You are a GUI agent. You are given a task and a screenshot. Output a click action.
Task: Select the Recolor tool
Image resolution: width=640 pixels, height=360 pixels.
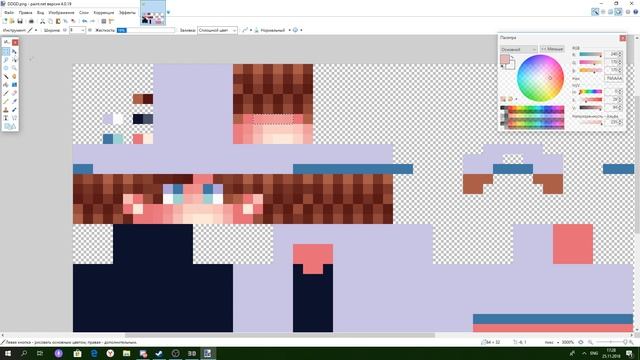click(x=14, y=110)
